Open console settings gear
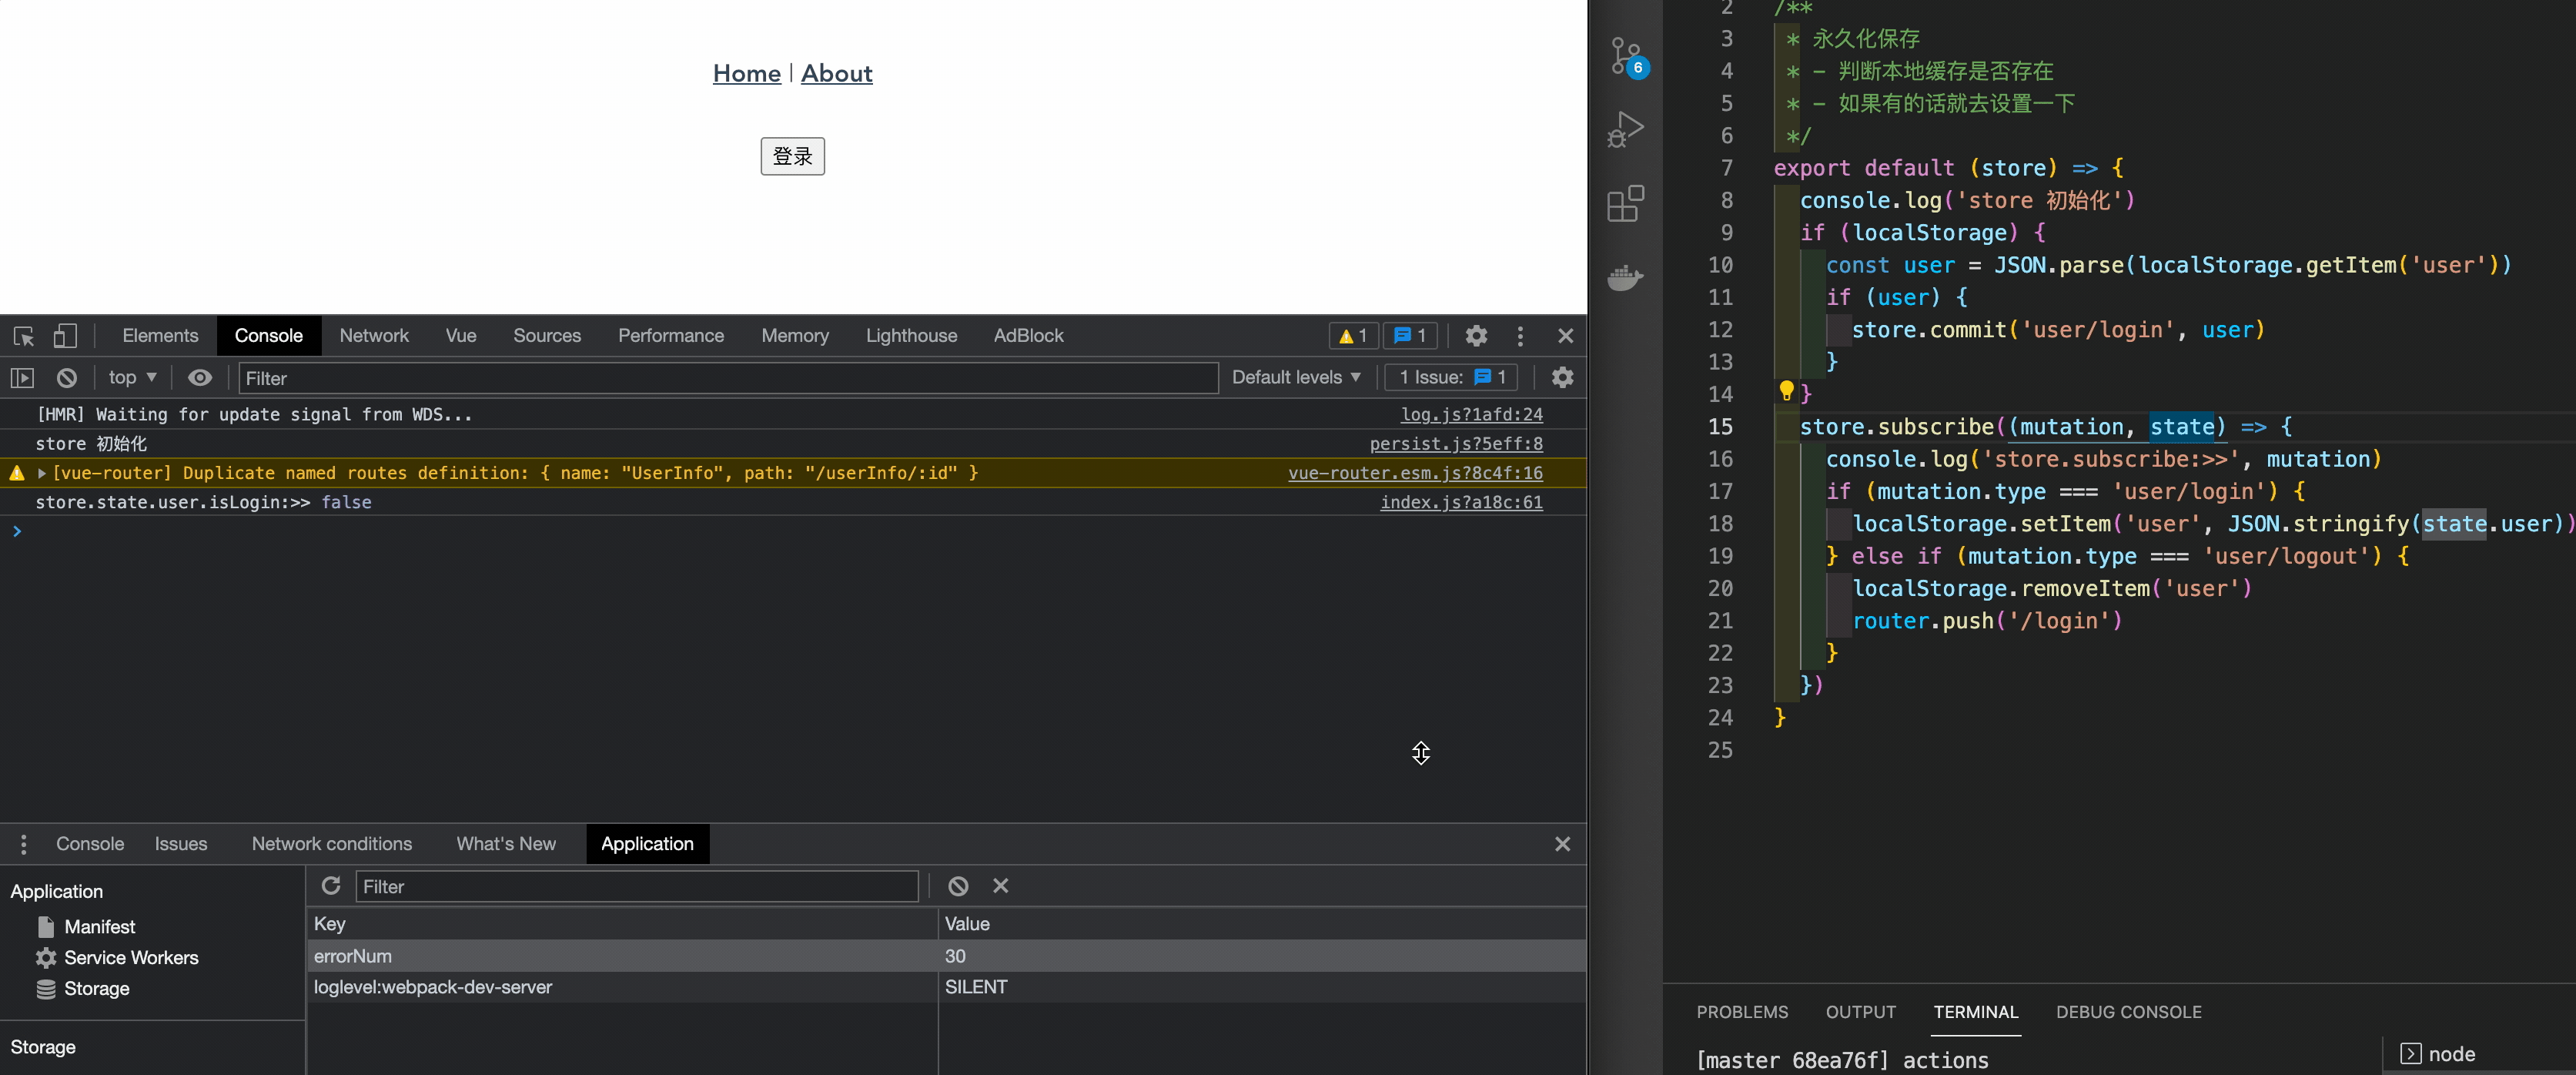2576x1075 pixels. tap(1562, 377)
